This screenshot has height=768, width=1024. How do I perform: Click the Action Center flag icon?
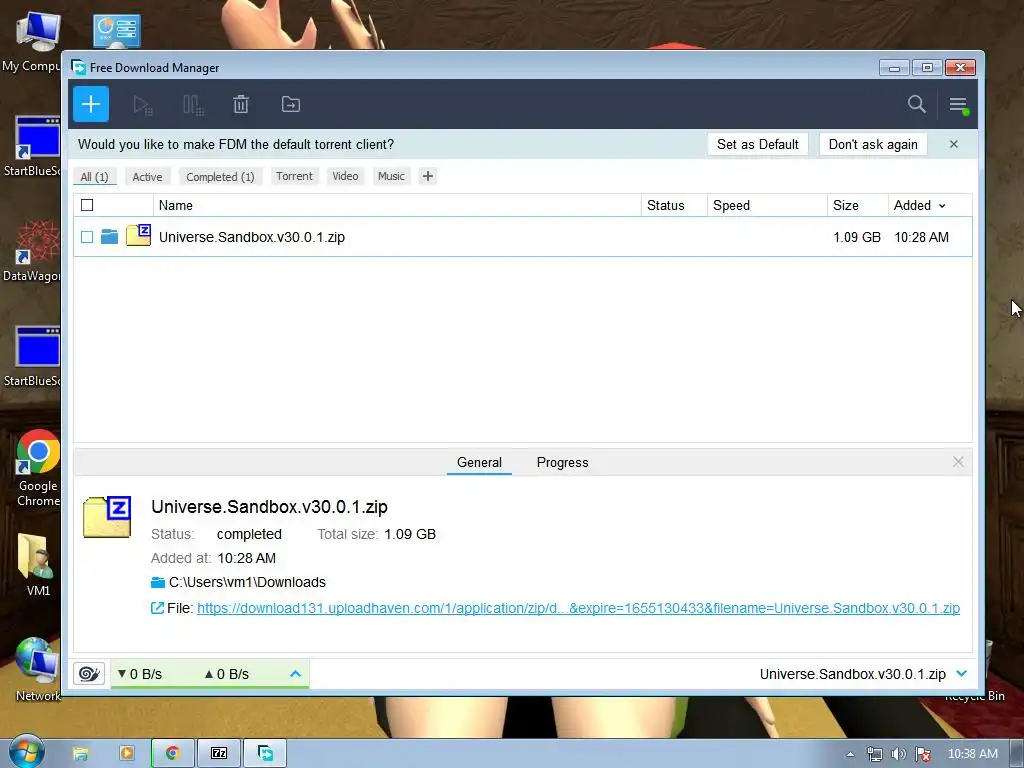(x=923, y=754)
